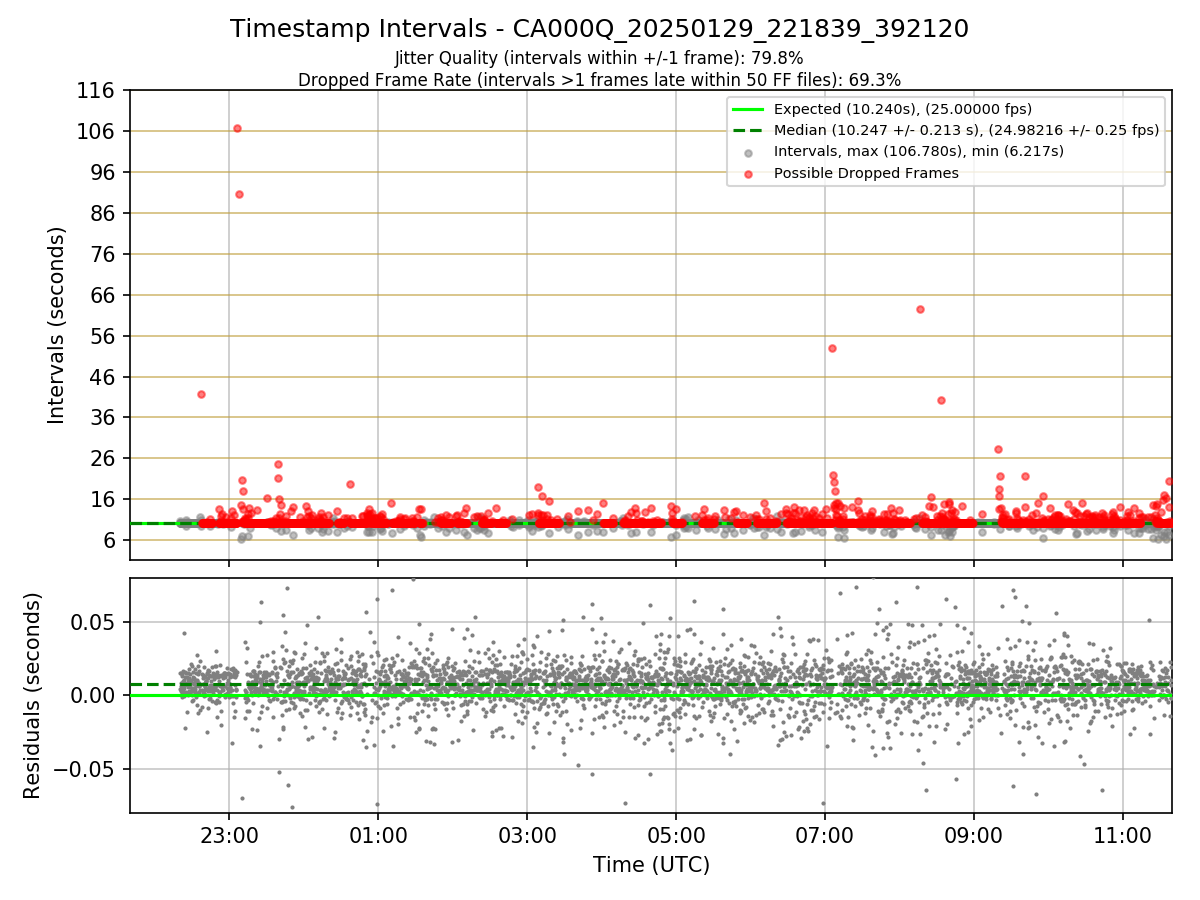1200x900 pixels.
Task: Click the red point near 41 seconds before 23:00
Action: [201, 394]
